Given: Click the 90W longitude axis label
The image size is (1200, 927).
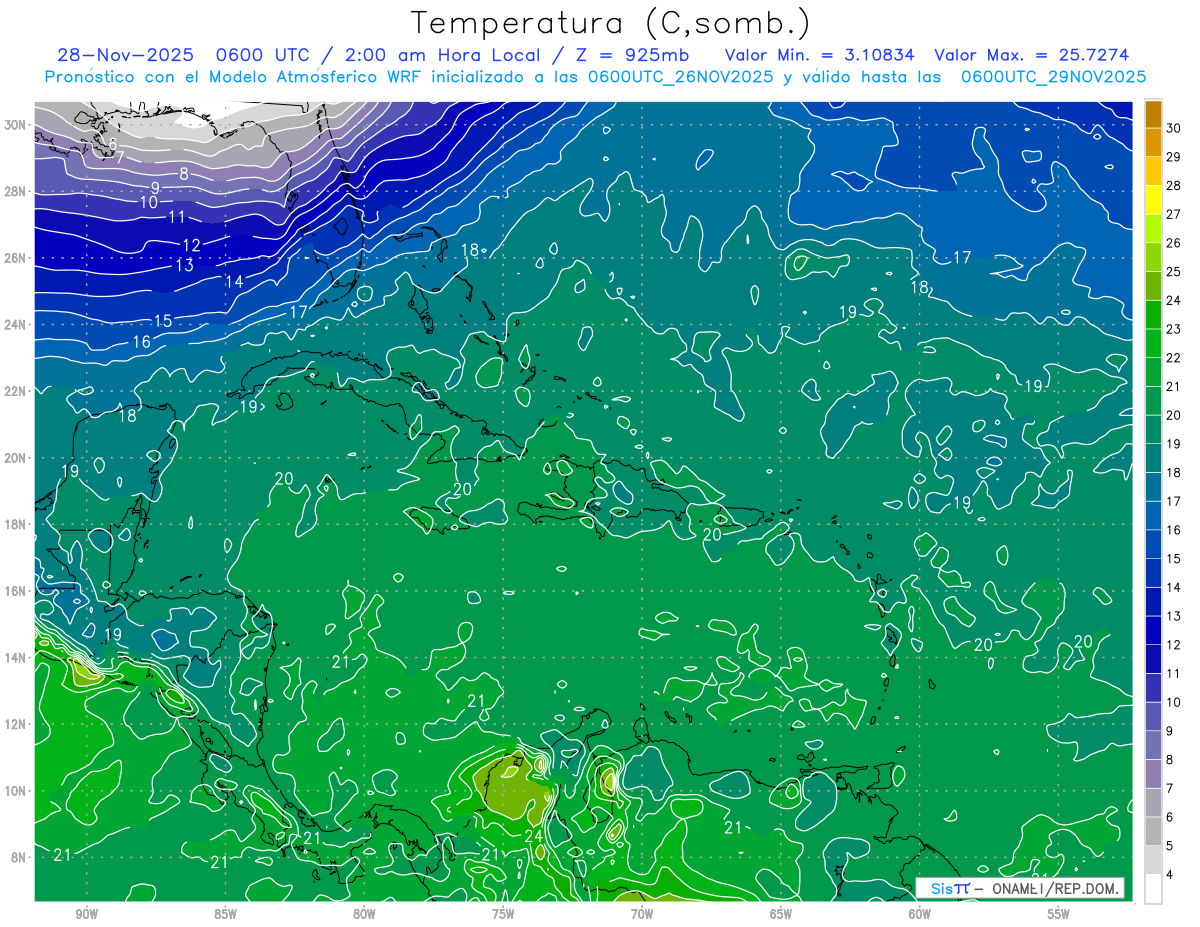Looking at the screenshot, I should [86, 914].
